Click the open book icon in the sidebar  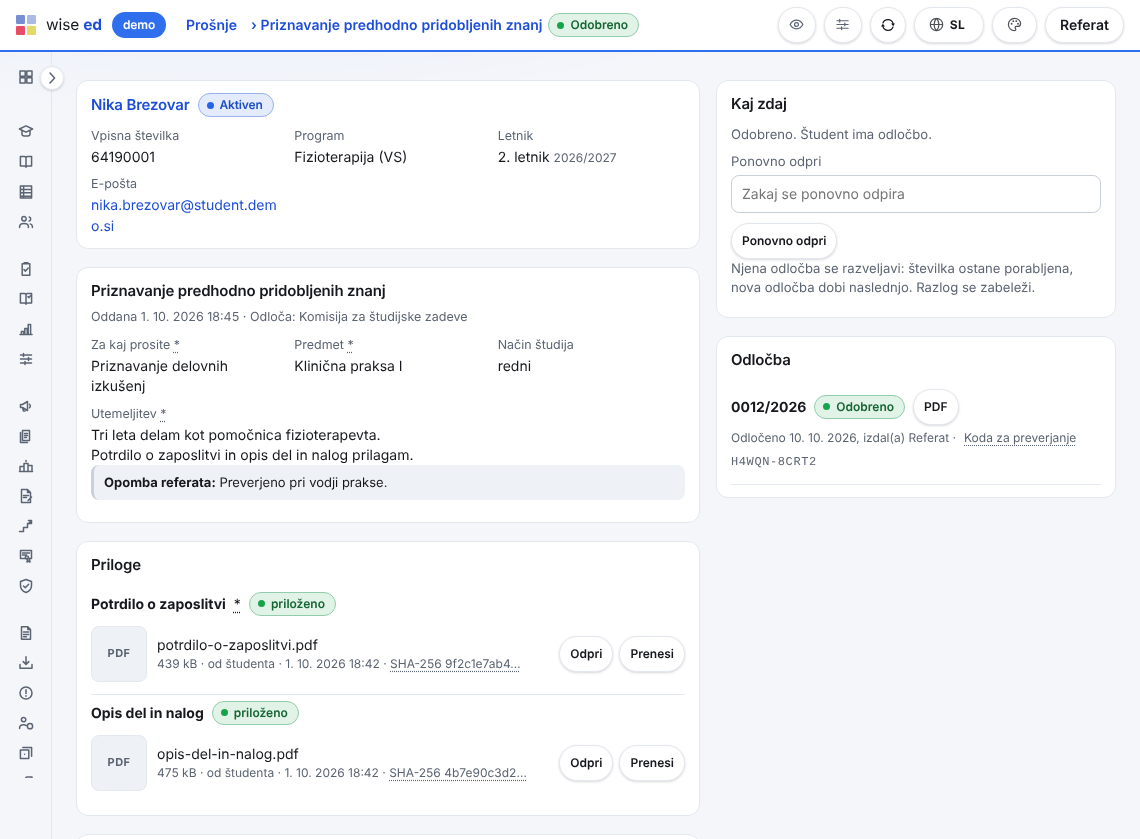click(26, 161)
